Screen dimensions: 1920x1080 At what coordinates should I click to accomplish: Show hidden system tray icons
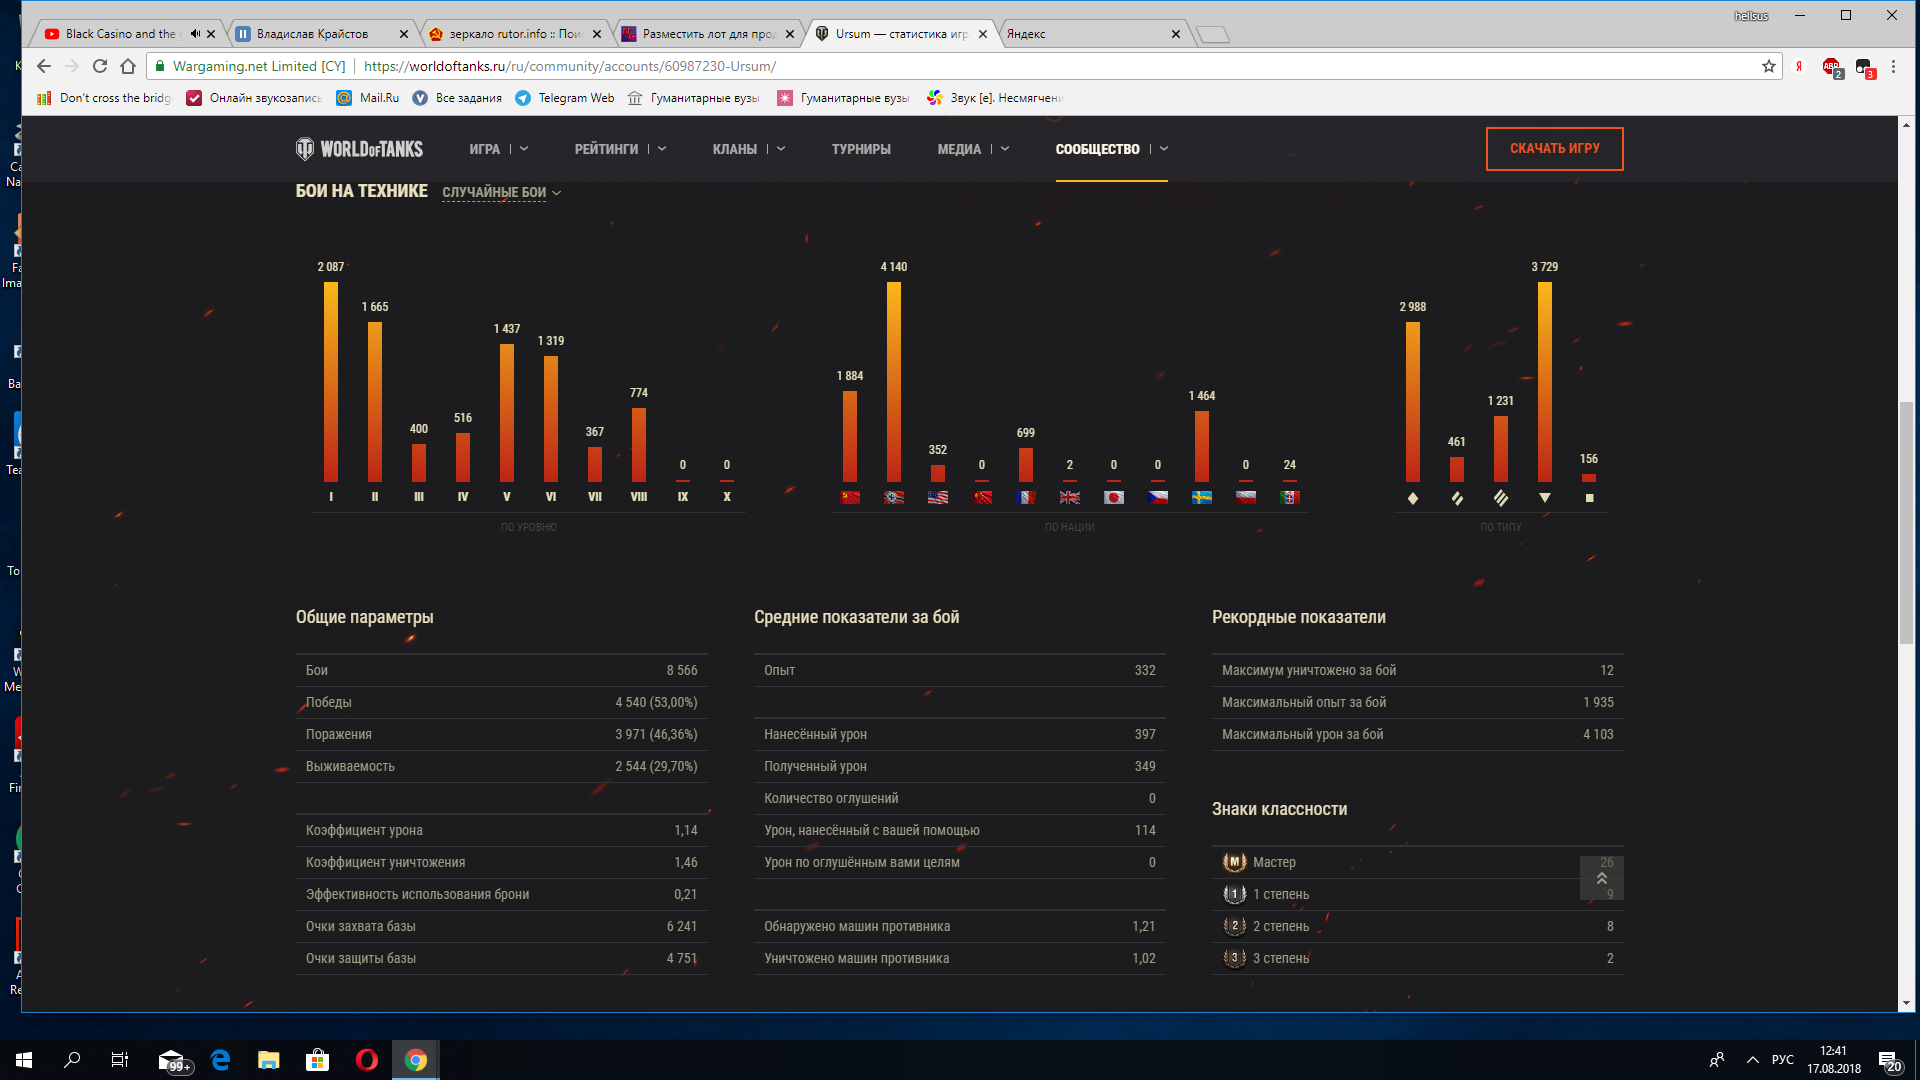click(1753, 1060)
